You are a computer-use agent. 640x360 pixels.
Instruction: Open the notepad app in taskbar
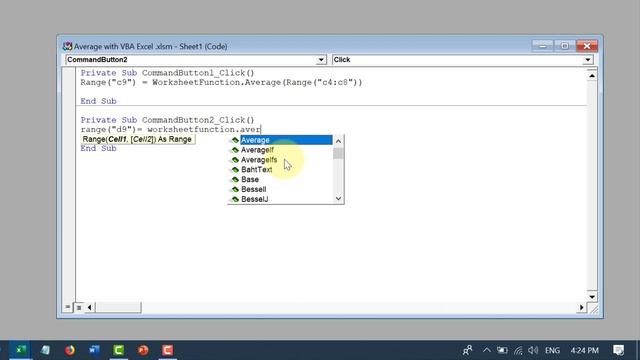[45, 350]
